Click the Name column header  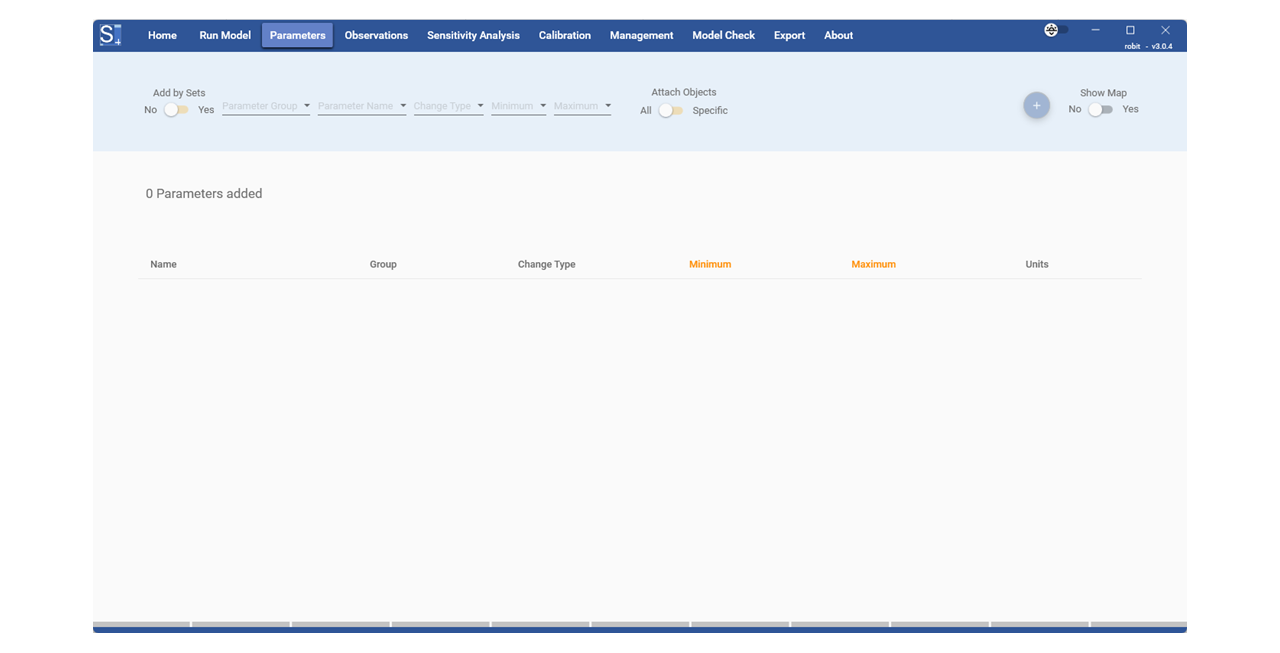[x=163, y=264]
